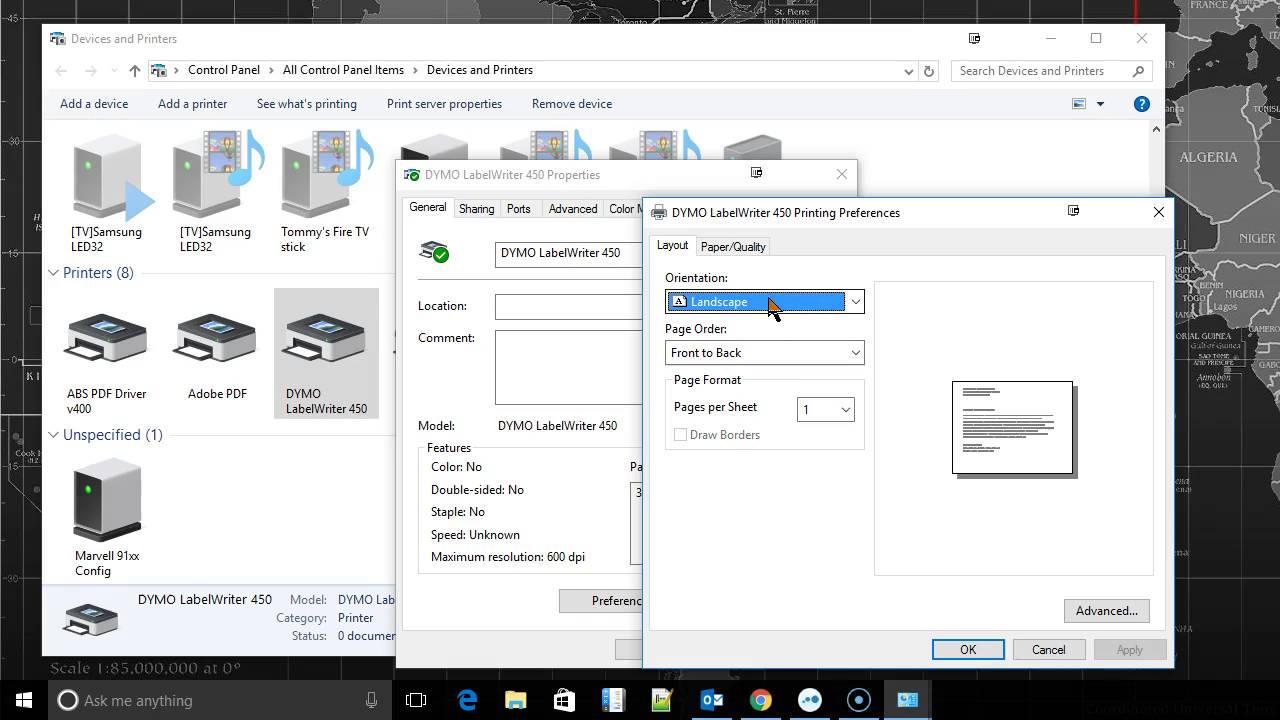Select Tommy's Fire TV stick device
Image resolution: width=1280 pixels, height=720 pixels.
point(325,176)
